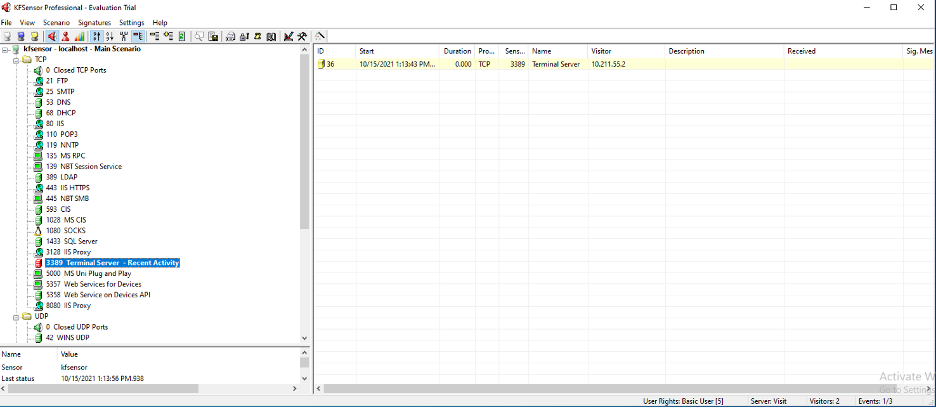Open the Scenario menu
Viewport: 936px width, 408px height.
click(x=57, y=22)
